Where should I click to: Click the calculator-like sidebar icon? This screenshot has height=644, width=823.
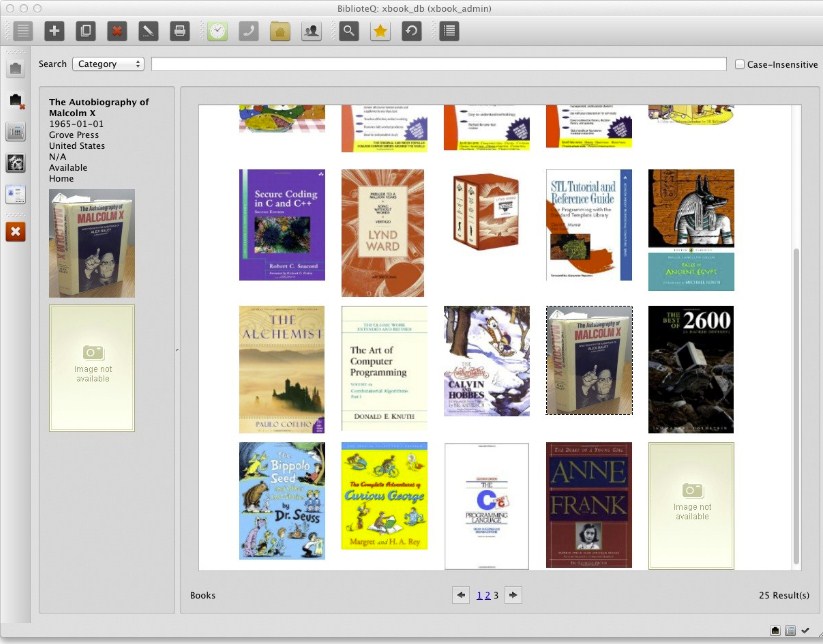pos(15,132)
